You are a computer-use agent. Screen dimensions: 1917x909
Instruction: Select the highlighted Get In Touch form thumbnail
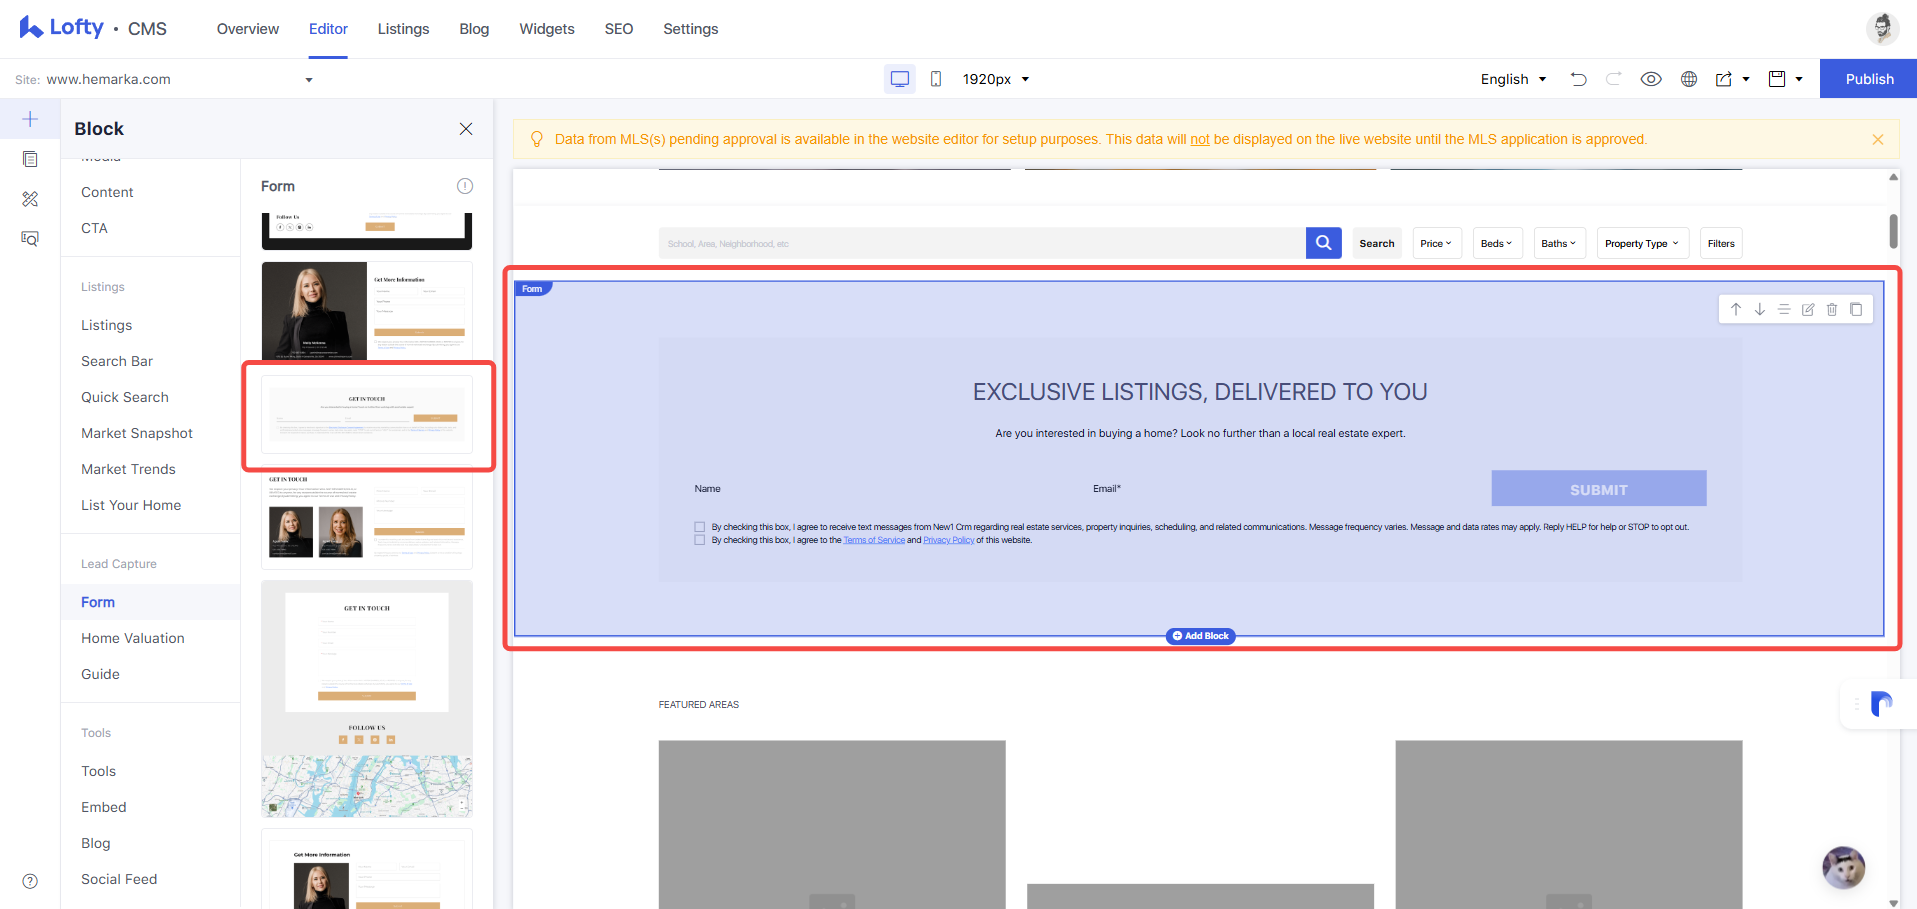[x=367, y=415]
